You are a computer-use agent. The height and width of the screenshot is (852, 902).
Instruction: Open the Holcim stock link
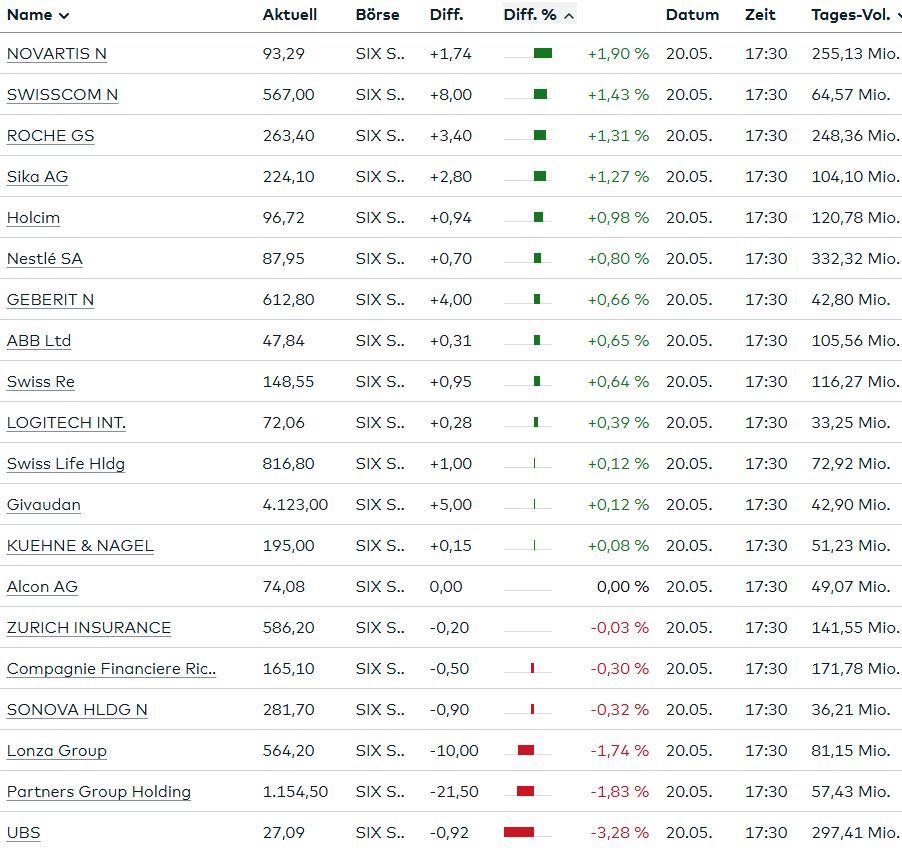pos(33,217)
